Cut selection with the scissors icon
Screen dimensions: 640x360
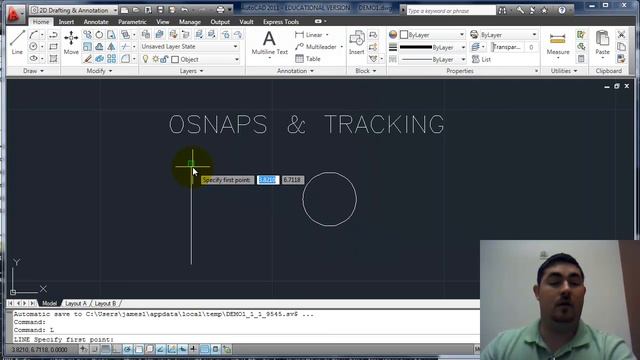[621, 35]
